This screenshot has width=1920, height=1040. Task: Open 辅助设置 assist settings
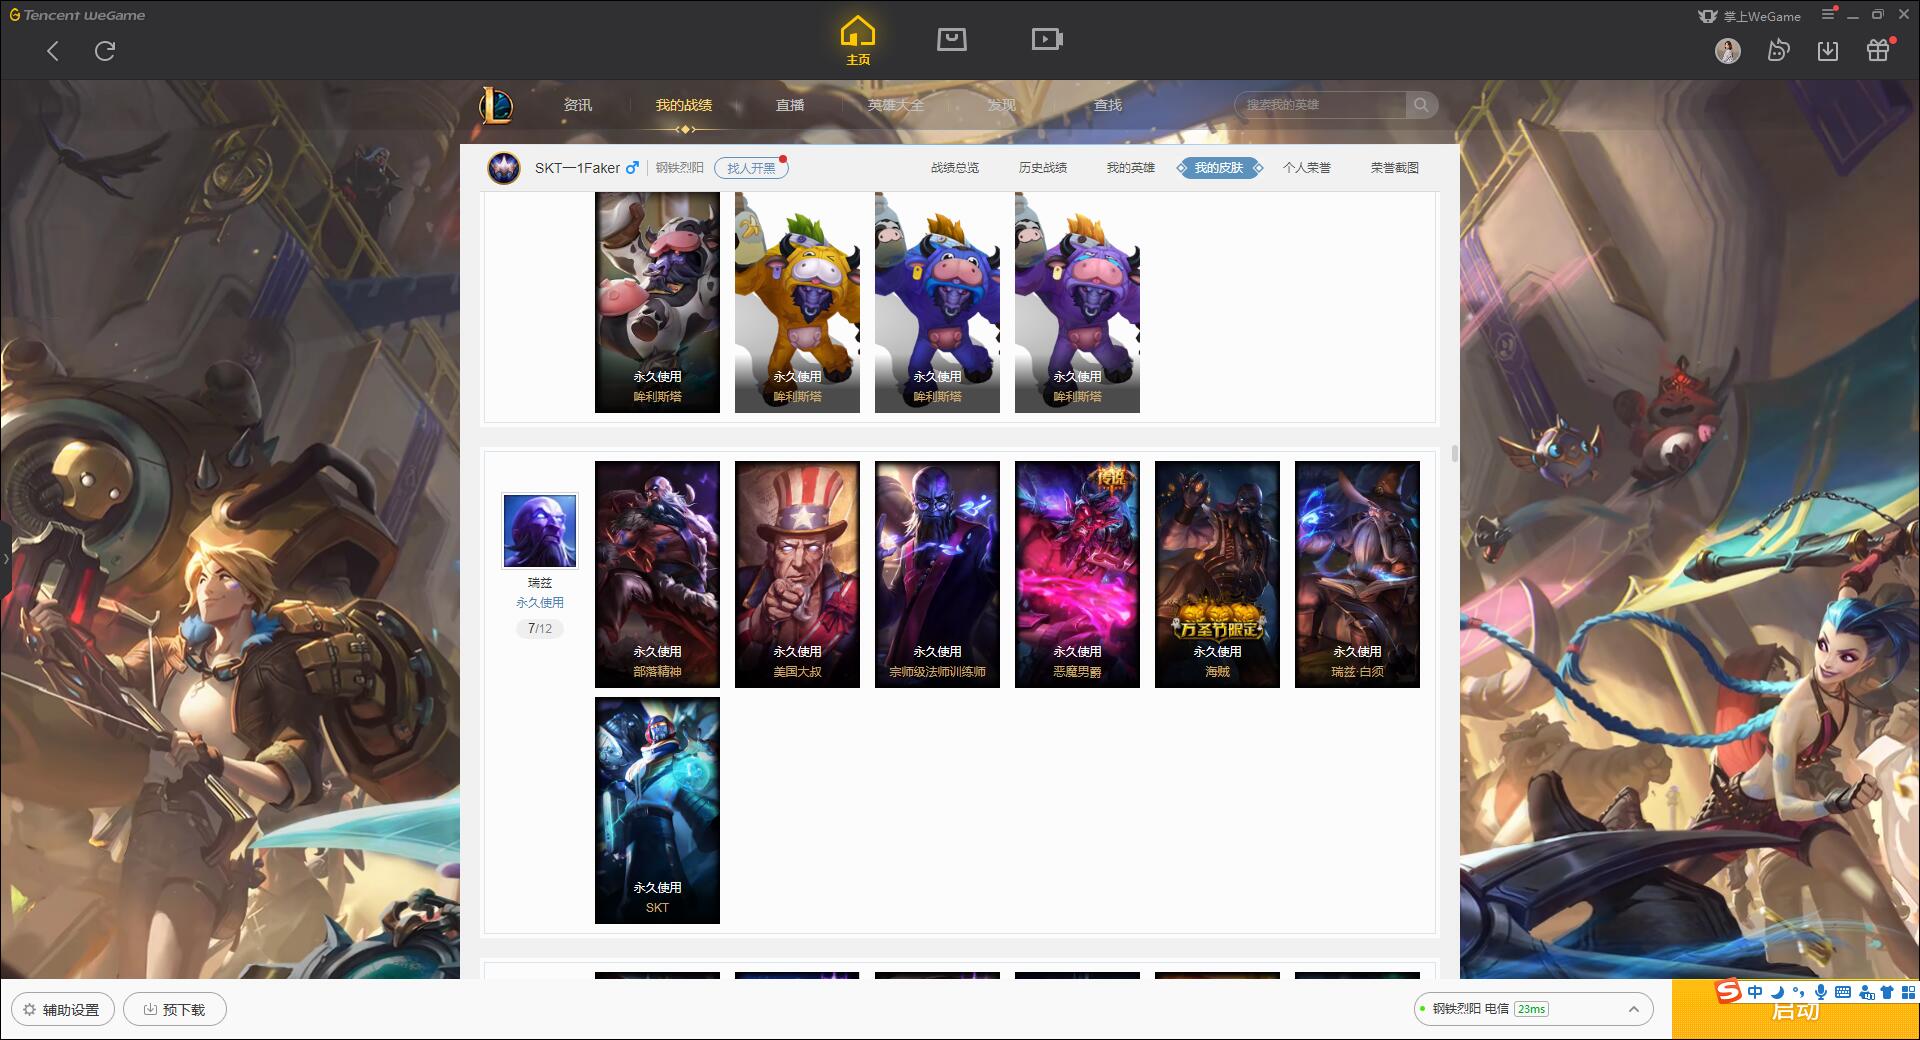[x=62, y=1010]
